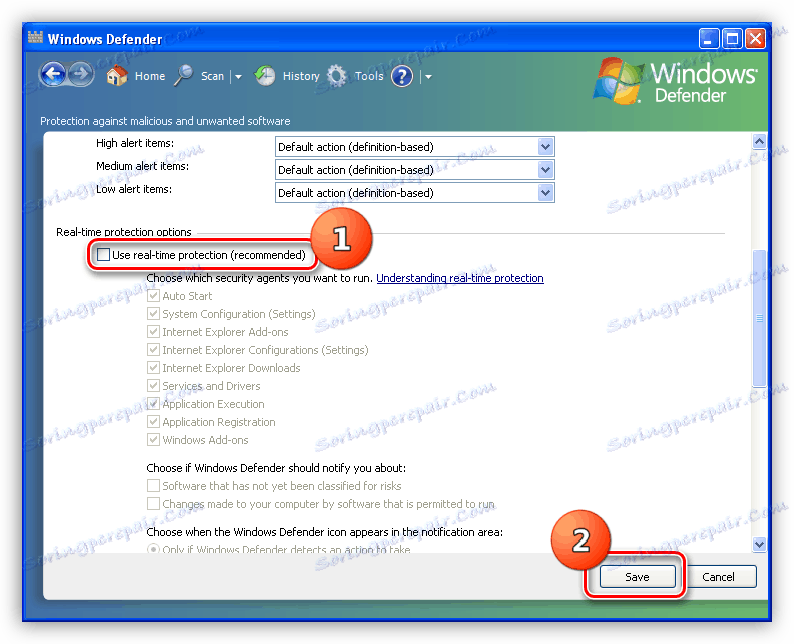Viewport: 794px width, 644px height.
Task: Open Help with the question mark icon
Action: (x=402, y=76)
